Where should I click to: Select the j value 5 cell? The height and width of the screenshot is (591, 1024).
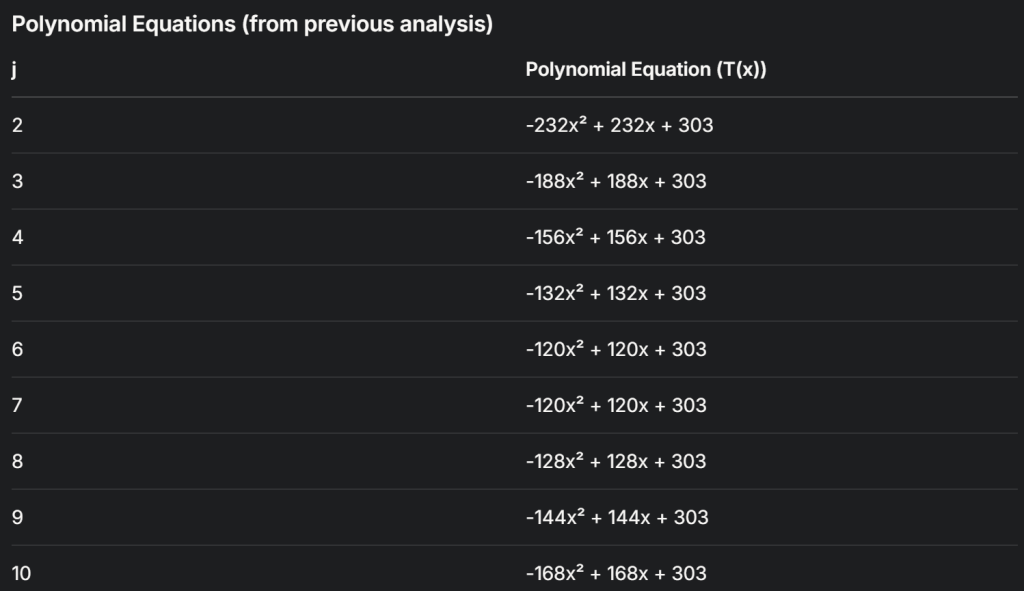click(18, 293)
